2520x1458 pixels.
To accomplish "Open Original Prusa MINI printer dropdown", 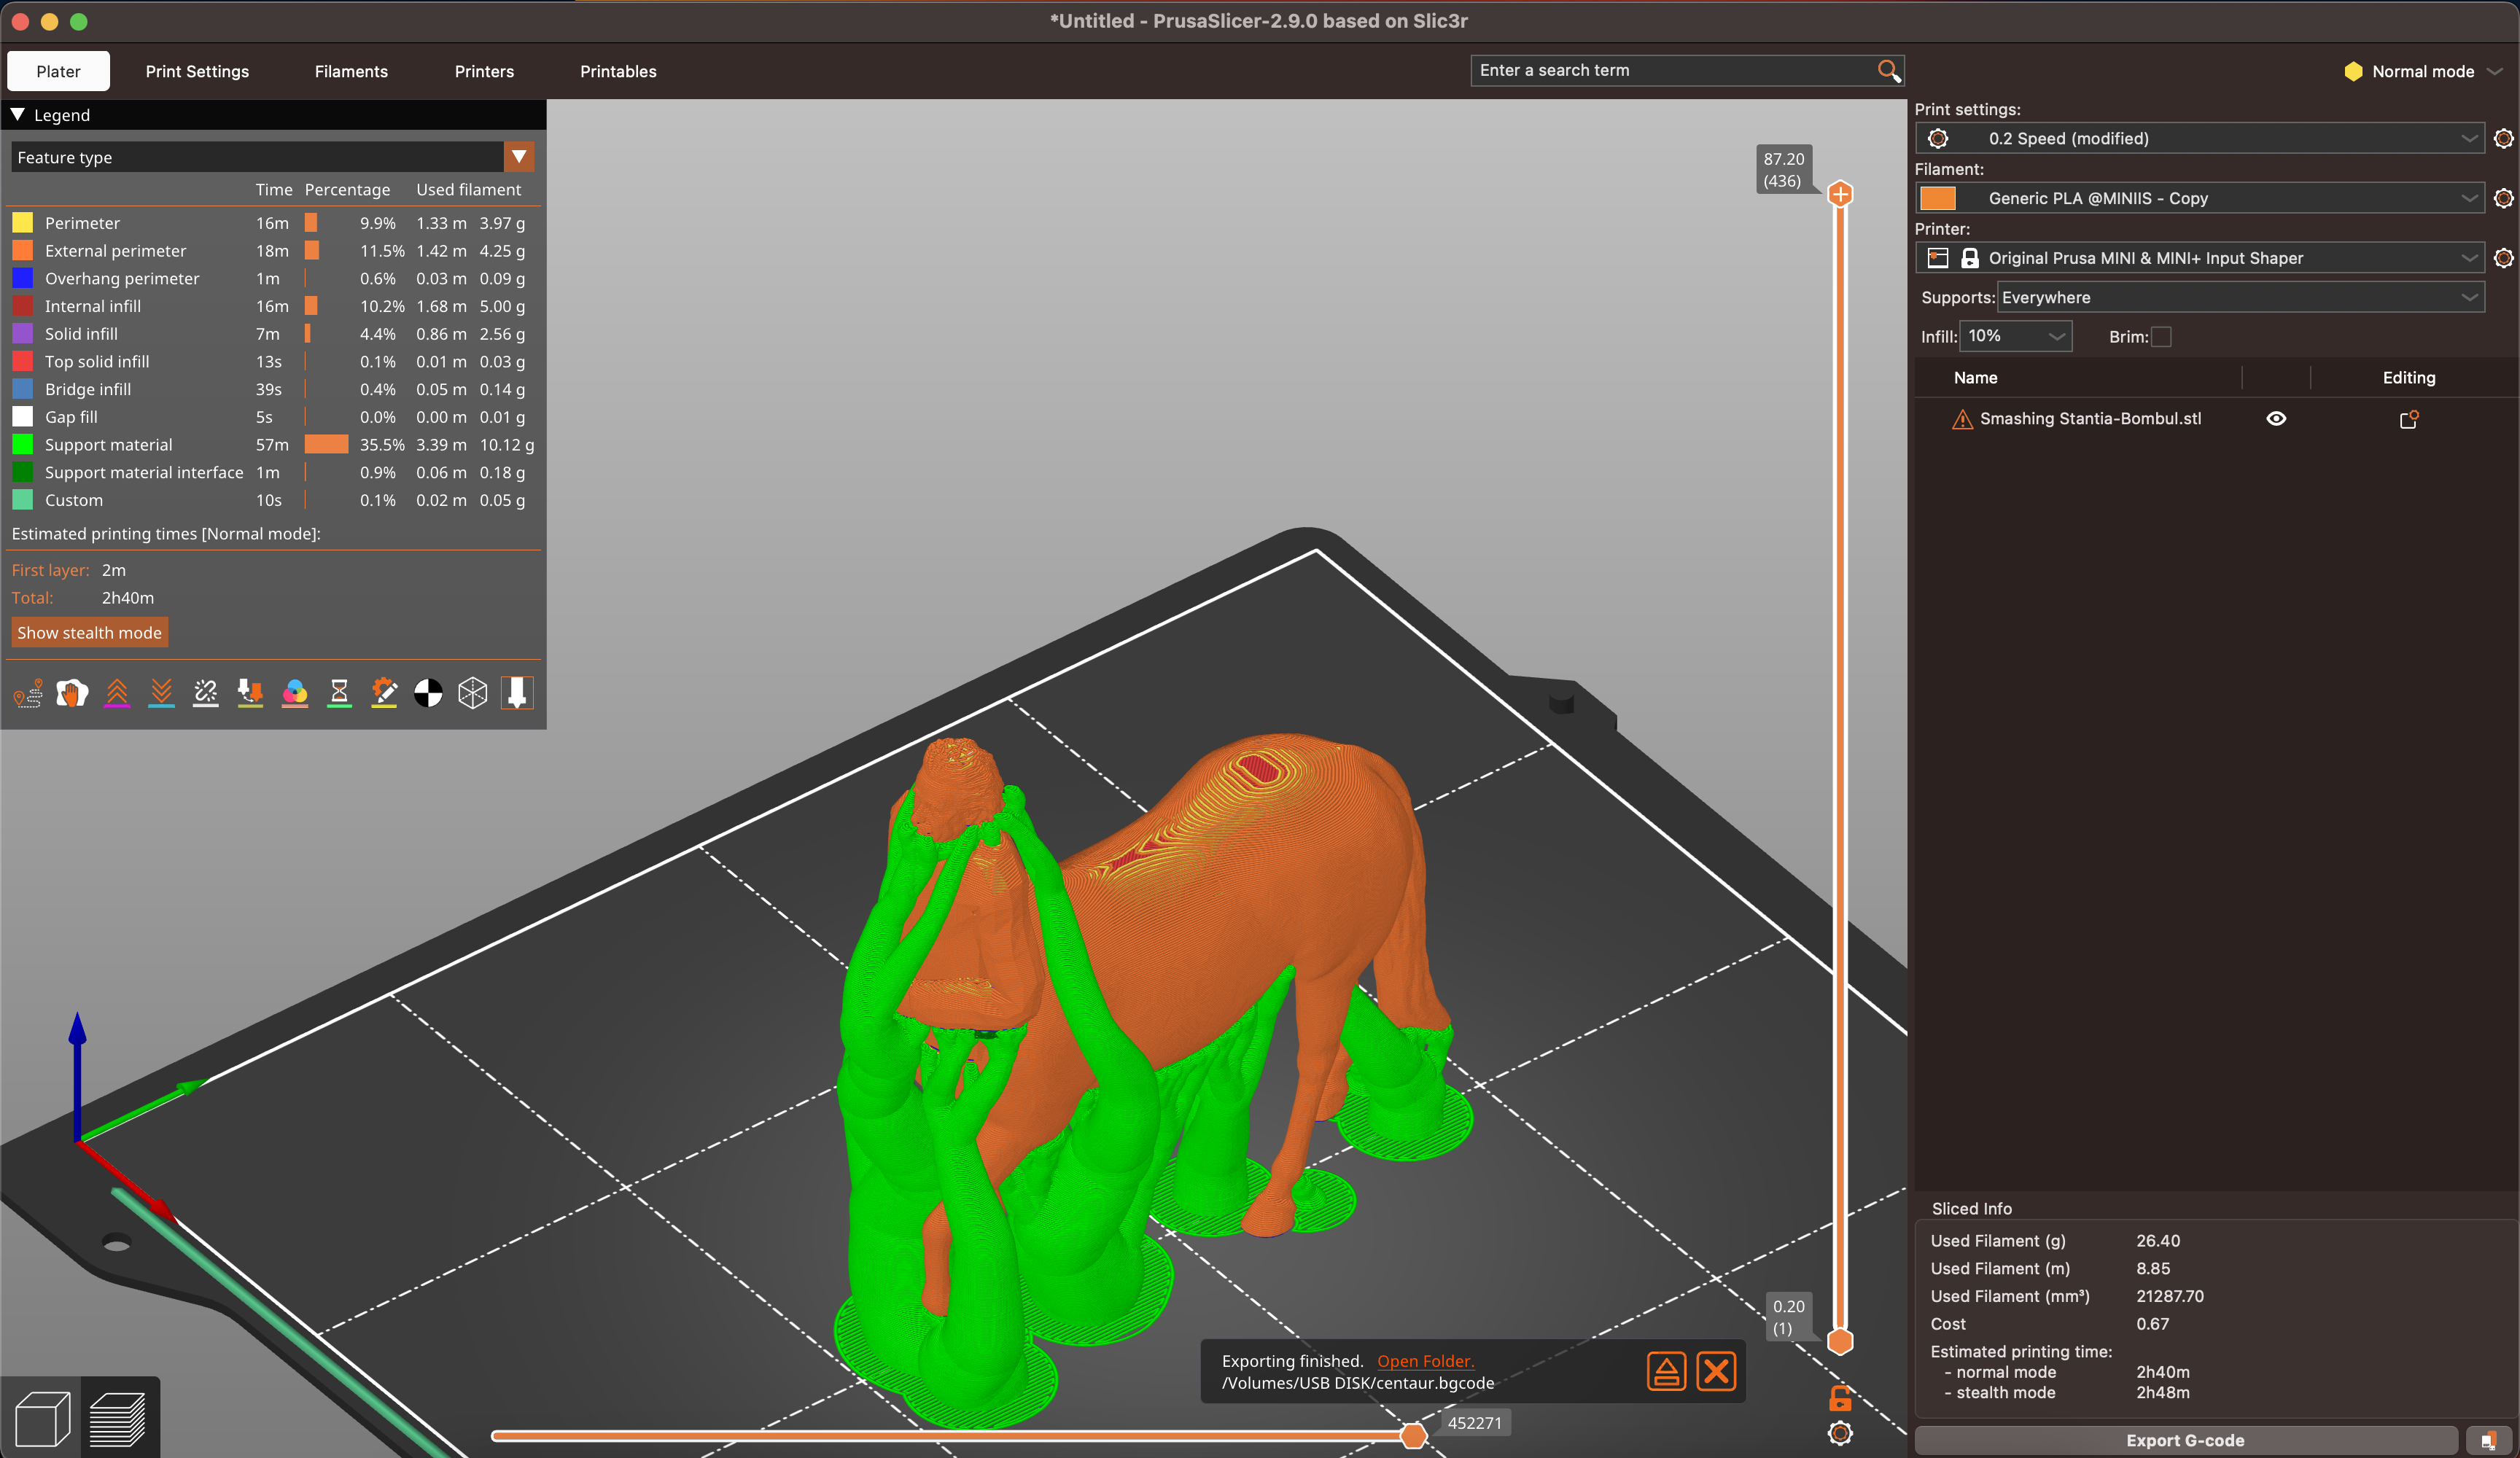I will (x=2201, y=258).
